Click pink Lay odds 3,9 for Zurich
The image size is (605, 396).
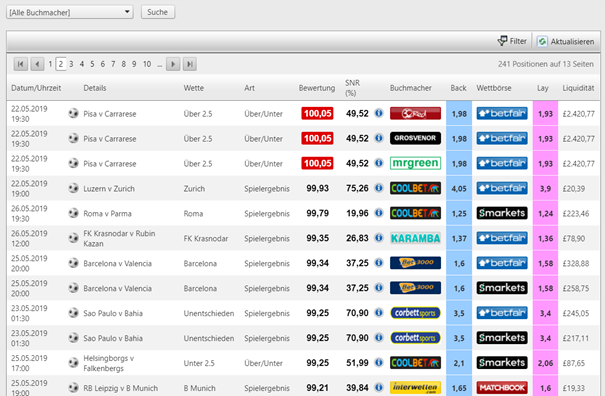pyautogui.click(x=545, y=188)
